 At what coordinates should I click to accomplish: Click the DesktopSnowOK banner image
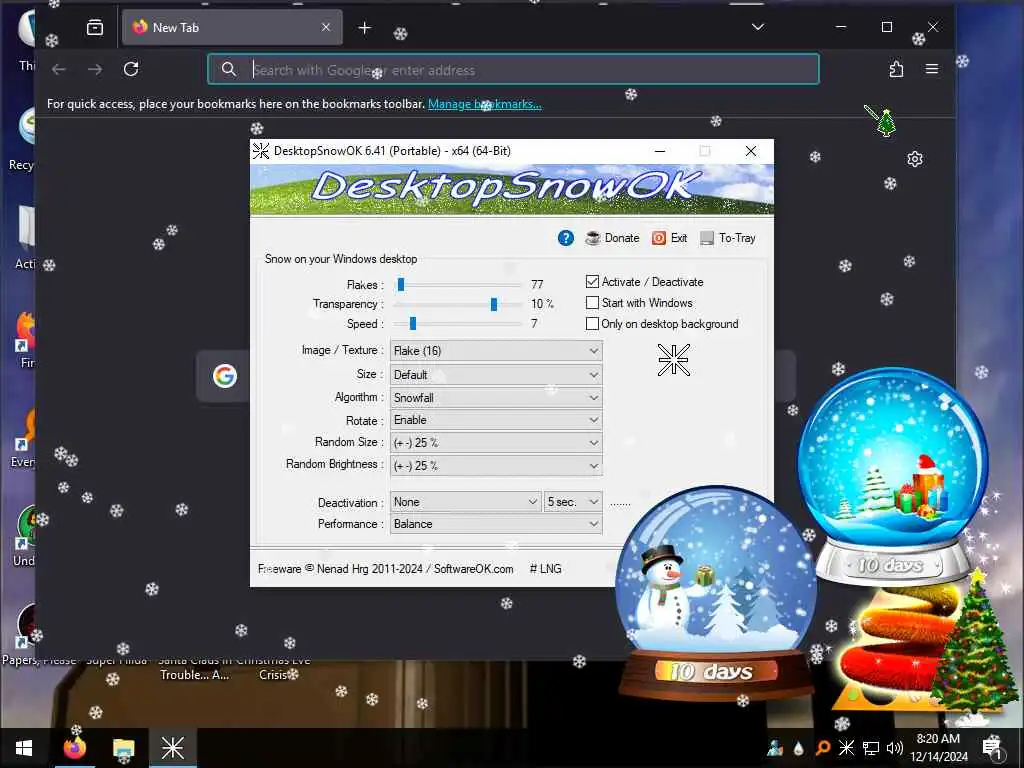click(x=512, y=189)
